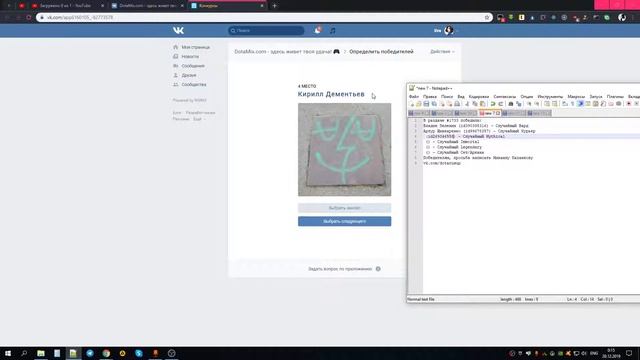Click Copy icon in Notepad++ toolbar

coord(475,104)
